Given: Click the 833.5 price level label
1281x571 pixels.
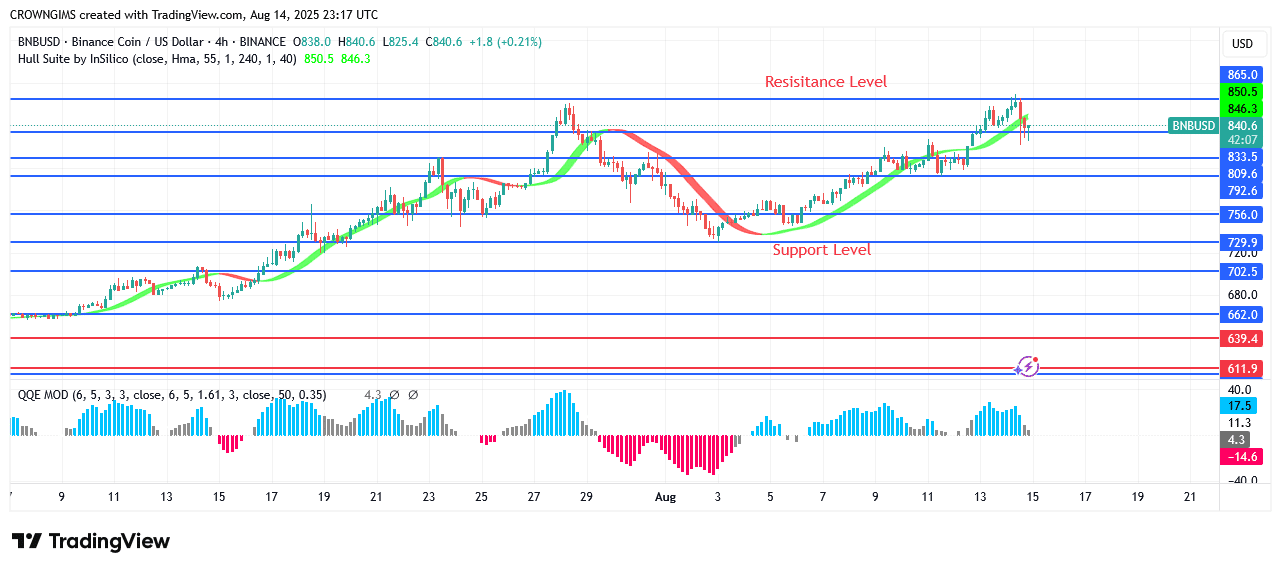Looking at the screenshot, I should point(1241,158).
